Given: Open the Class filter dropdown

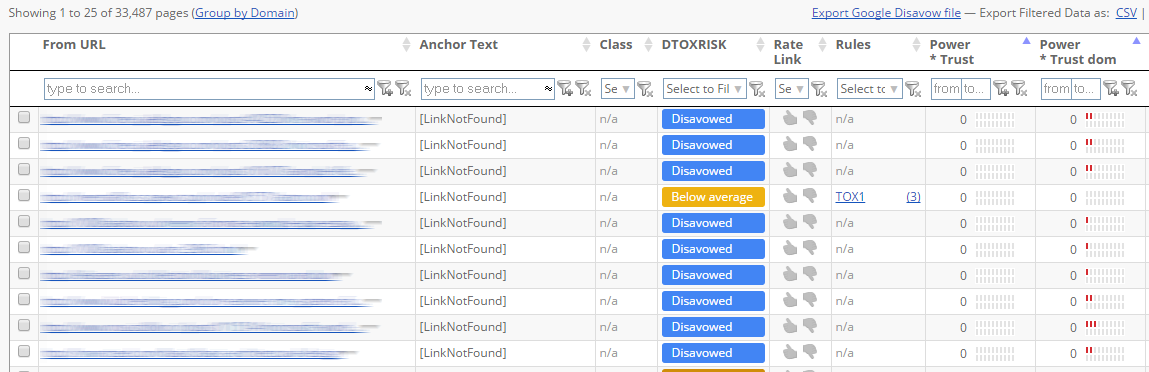Looking at the screenshot, I should pos(618,89).
